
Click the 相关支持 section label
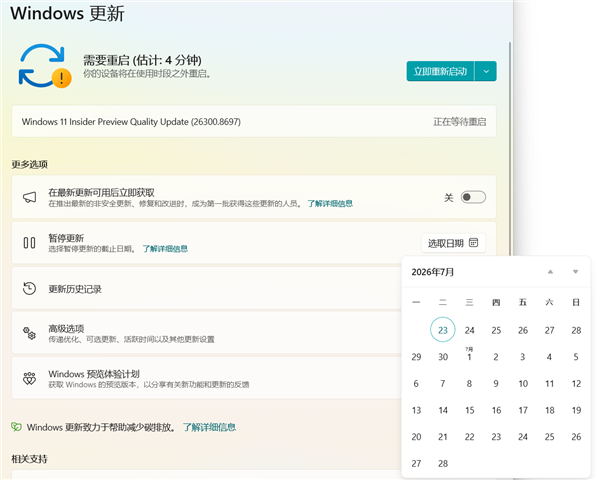(x=29, y=459)
